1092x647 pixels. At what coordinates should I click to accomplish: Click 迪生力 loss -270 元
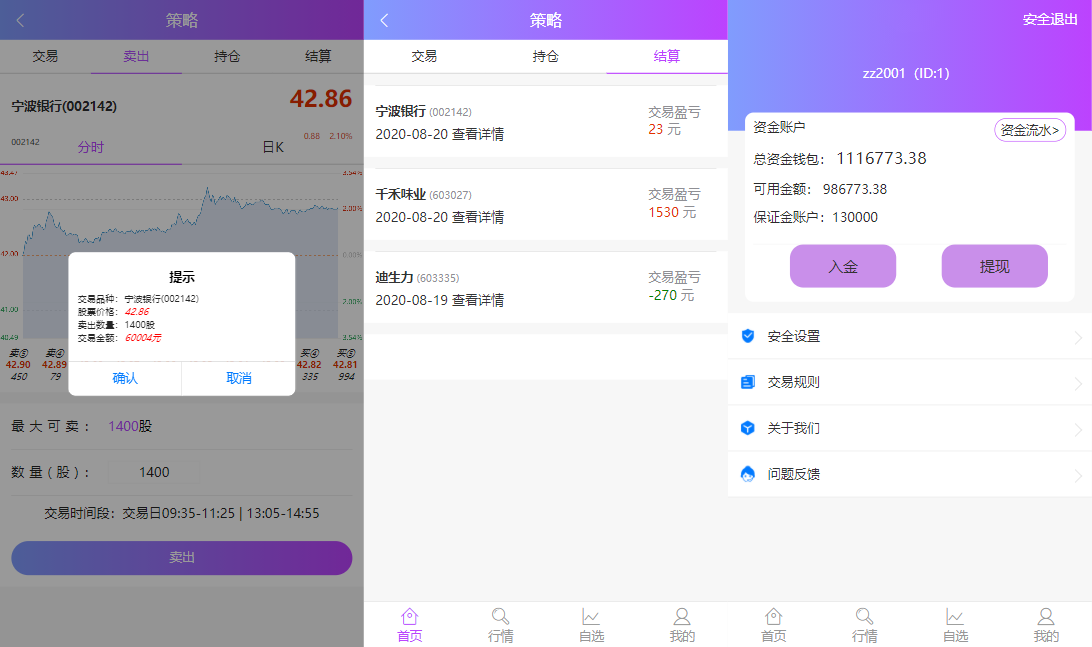672,295
